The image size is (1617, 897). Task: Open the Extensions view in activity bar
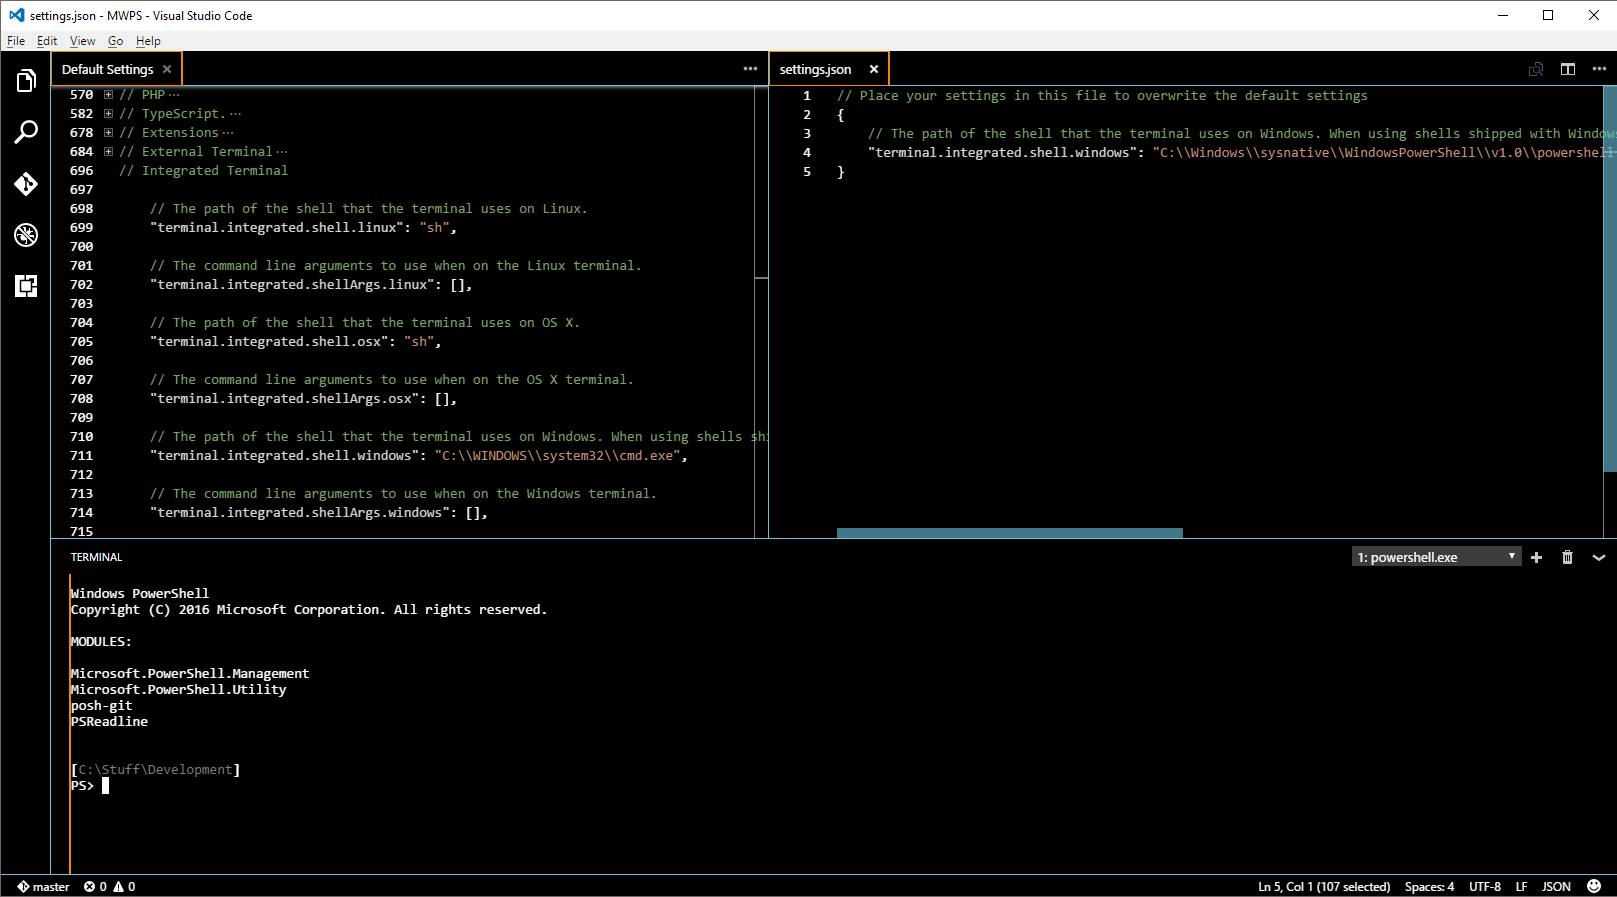[x=26, y=286]
